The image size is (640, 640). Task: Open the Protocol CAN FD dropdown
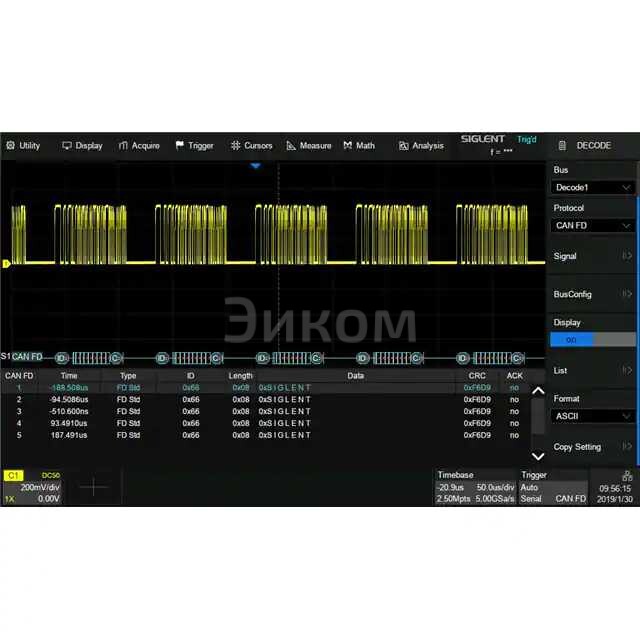point(594,226)
